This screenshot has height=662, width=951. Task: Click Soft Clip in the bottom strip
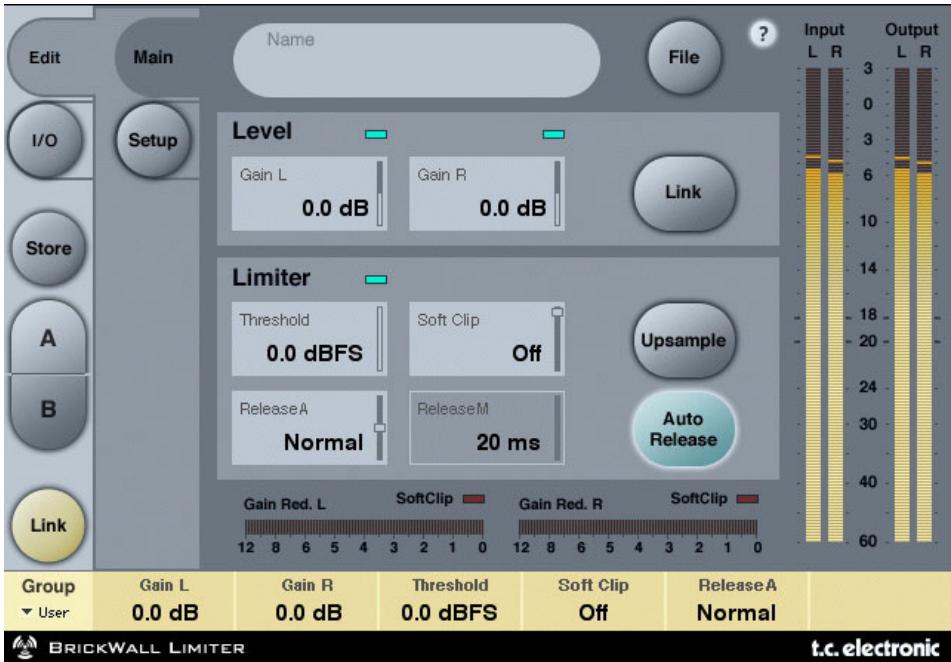[x=593, y=600]
